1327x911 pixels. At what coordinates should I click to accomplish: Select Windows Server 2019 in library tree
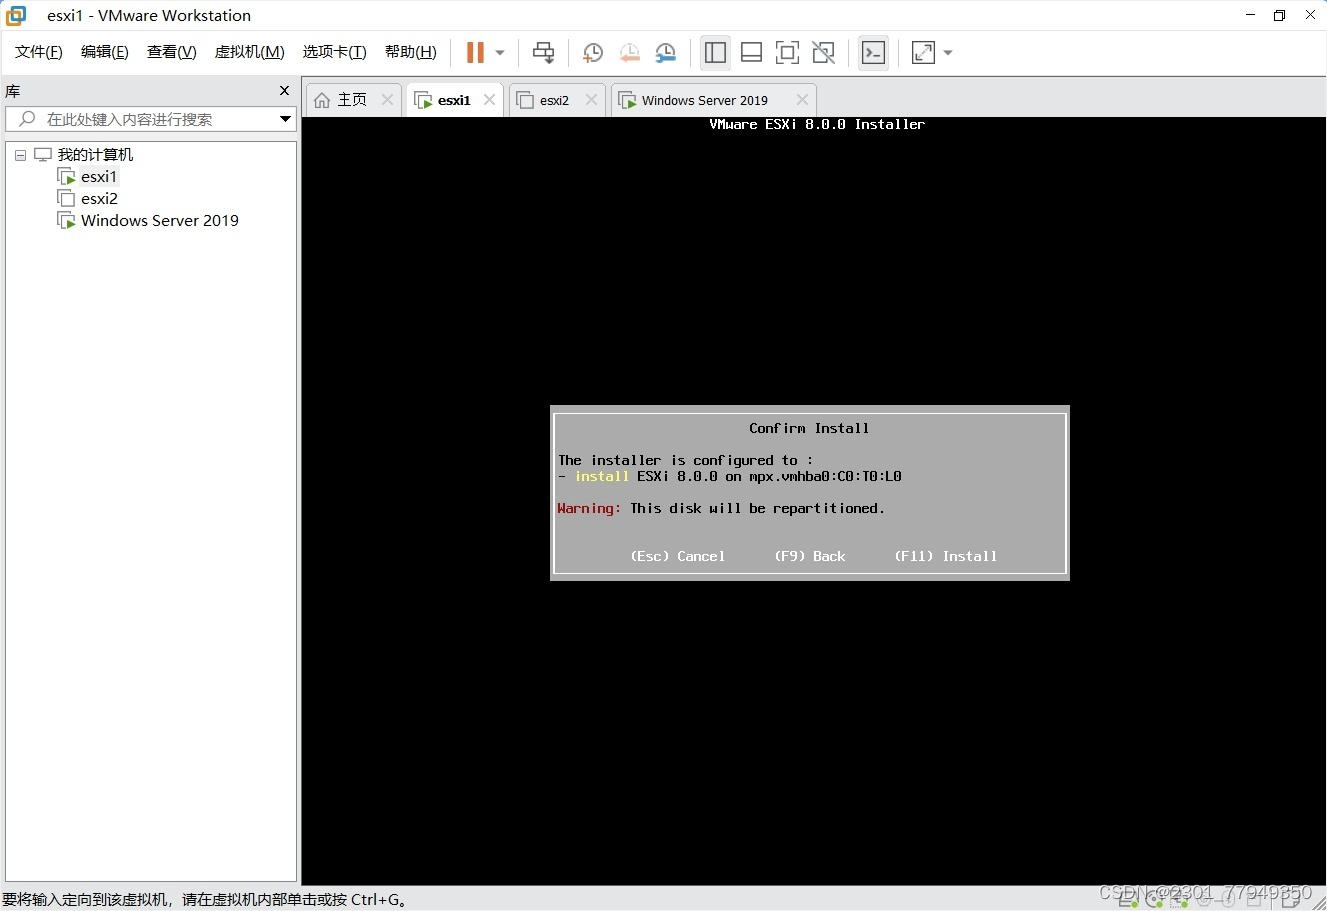click(160, 221)
